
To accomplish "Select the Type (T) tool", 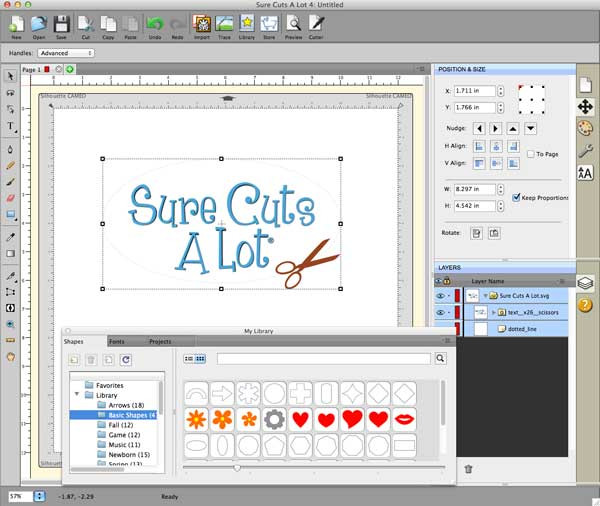I will coord(11,127).
